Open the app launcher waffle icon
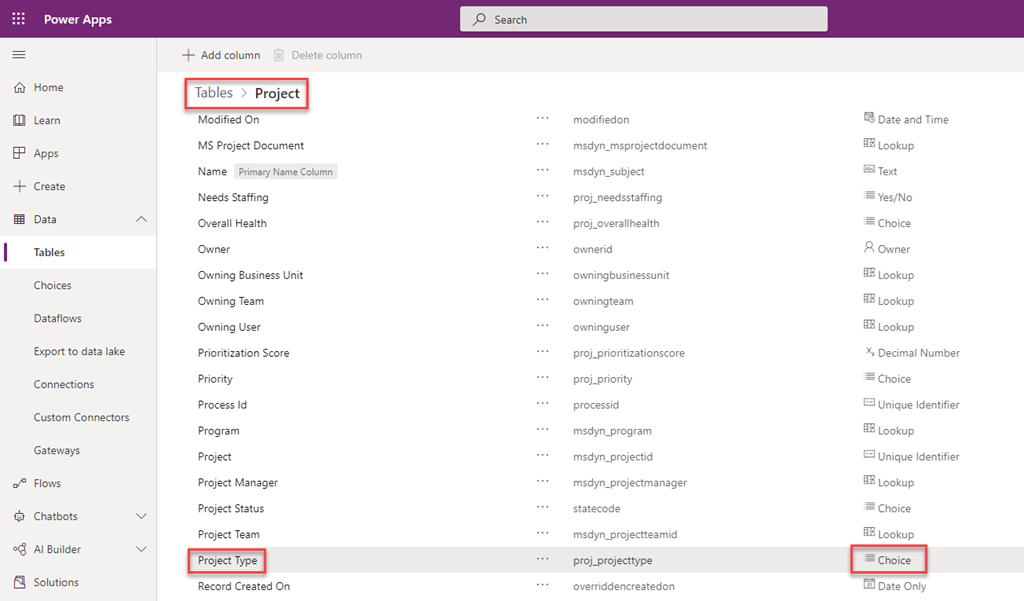Image resolution: width=1024 pixels, height=601 pixels. (19, 19)
